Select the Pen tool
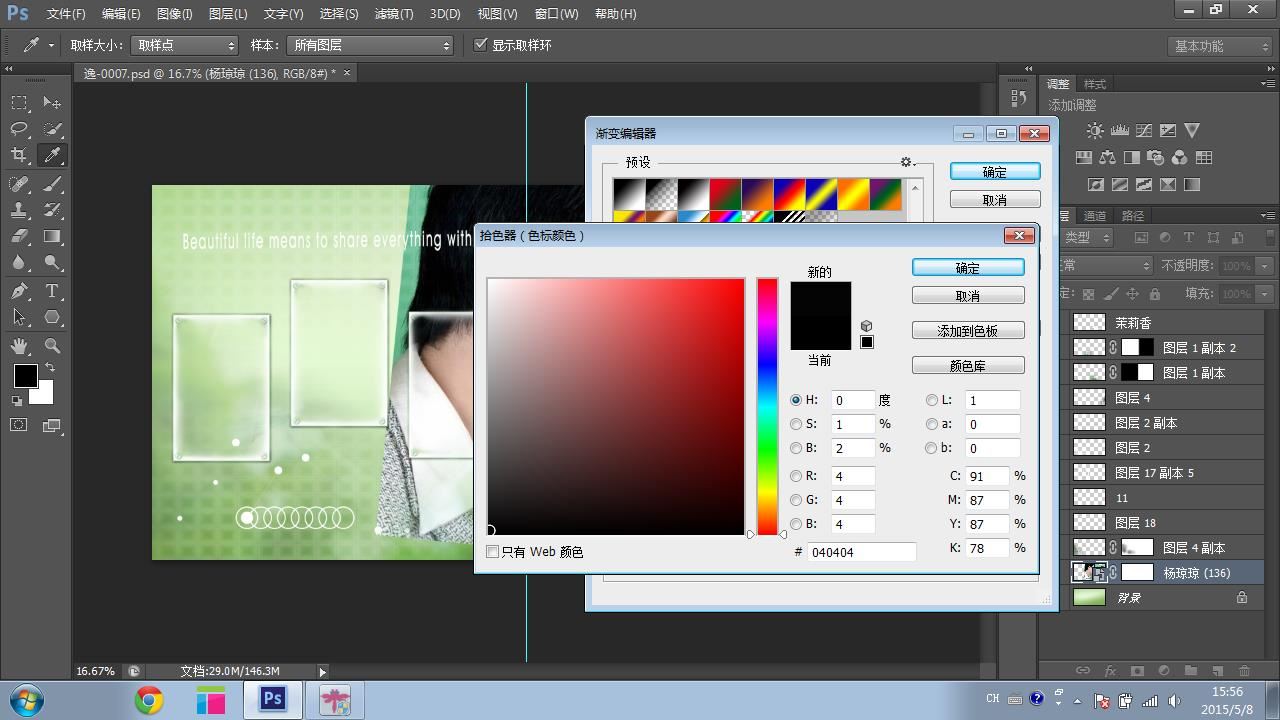Image resolution: width=1280 pixels, height=720 pixels. point(19,291)
